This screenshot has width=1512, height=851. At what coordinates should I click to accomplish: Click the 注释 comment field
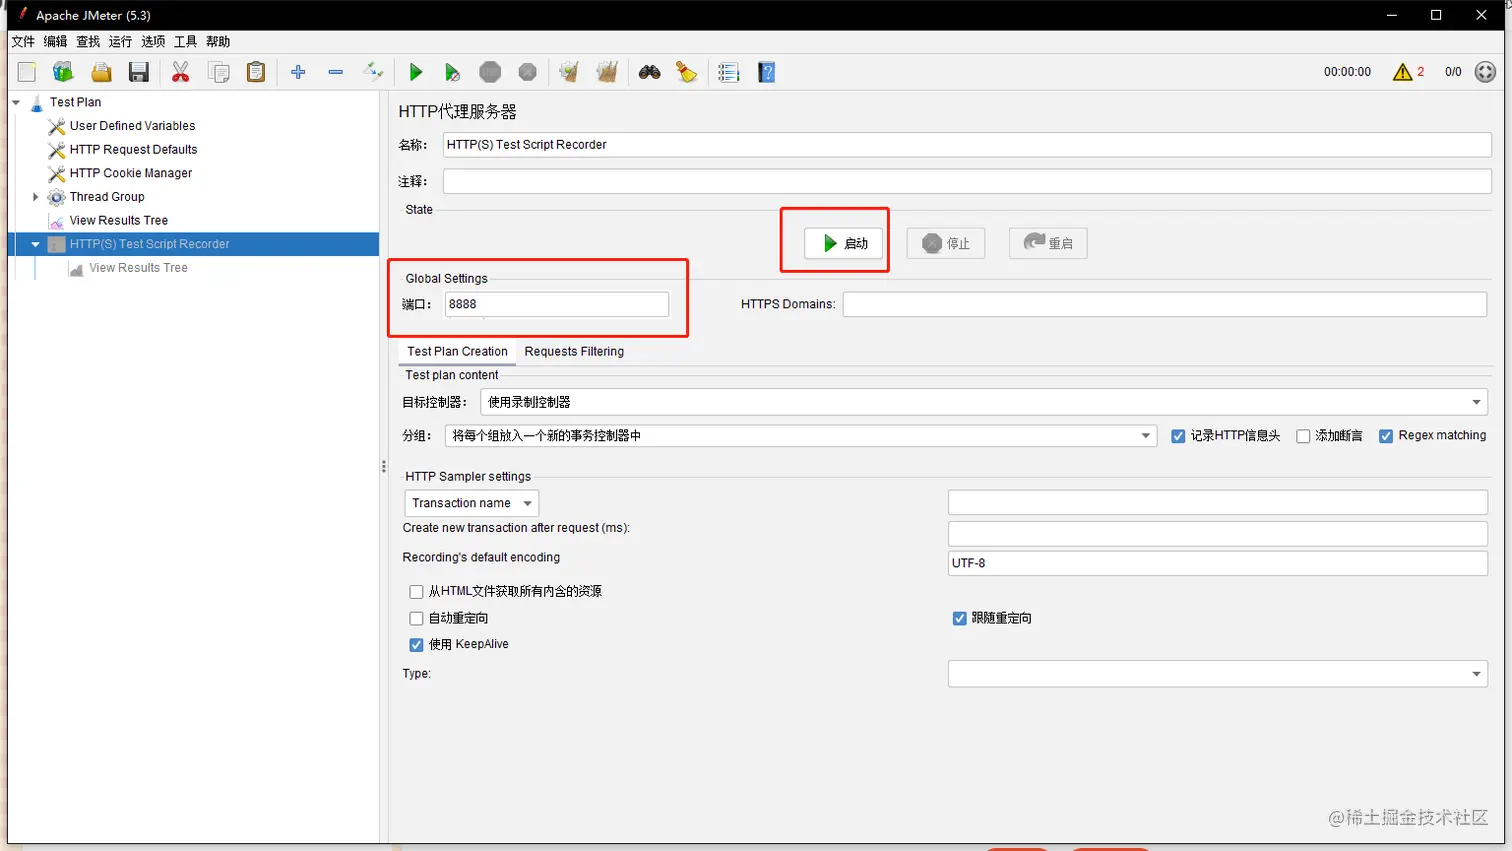(x=967, y=181)
